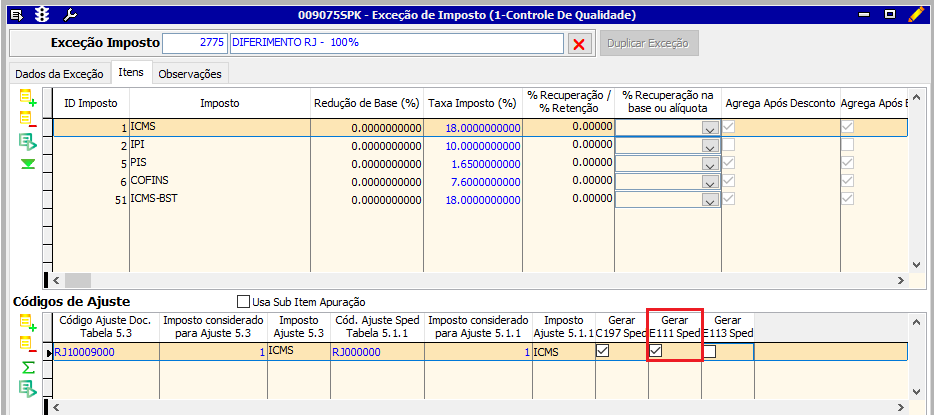Open recovery base dropdown for COFINS row
Viewport: 934px width, 415px height.
[710, 182]
